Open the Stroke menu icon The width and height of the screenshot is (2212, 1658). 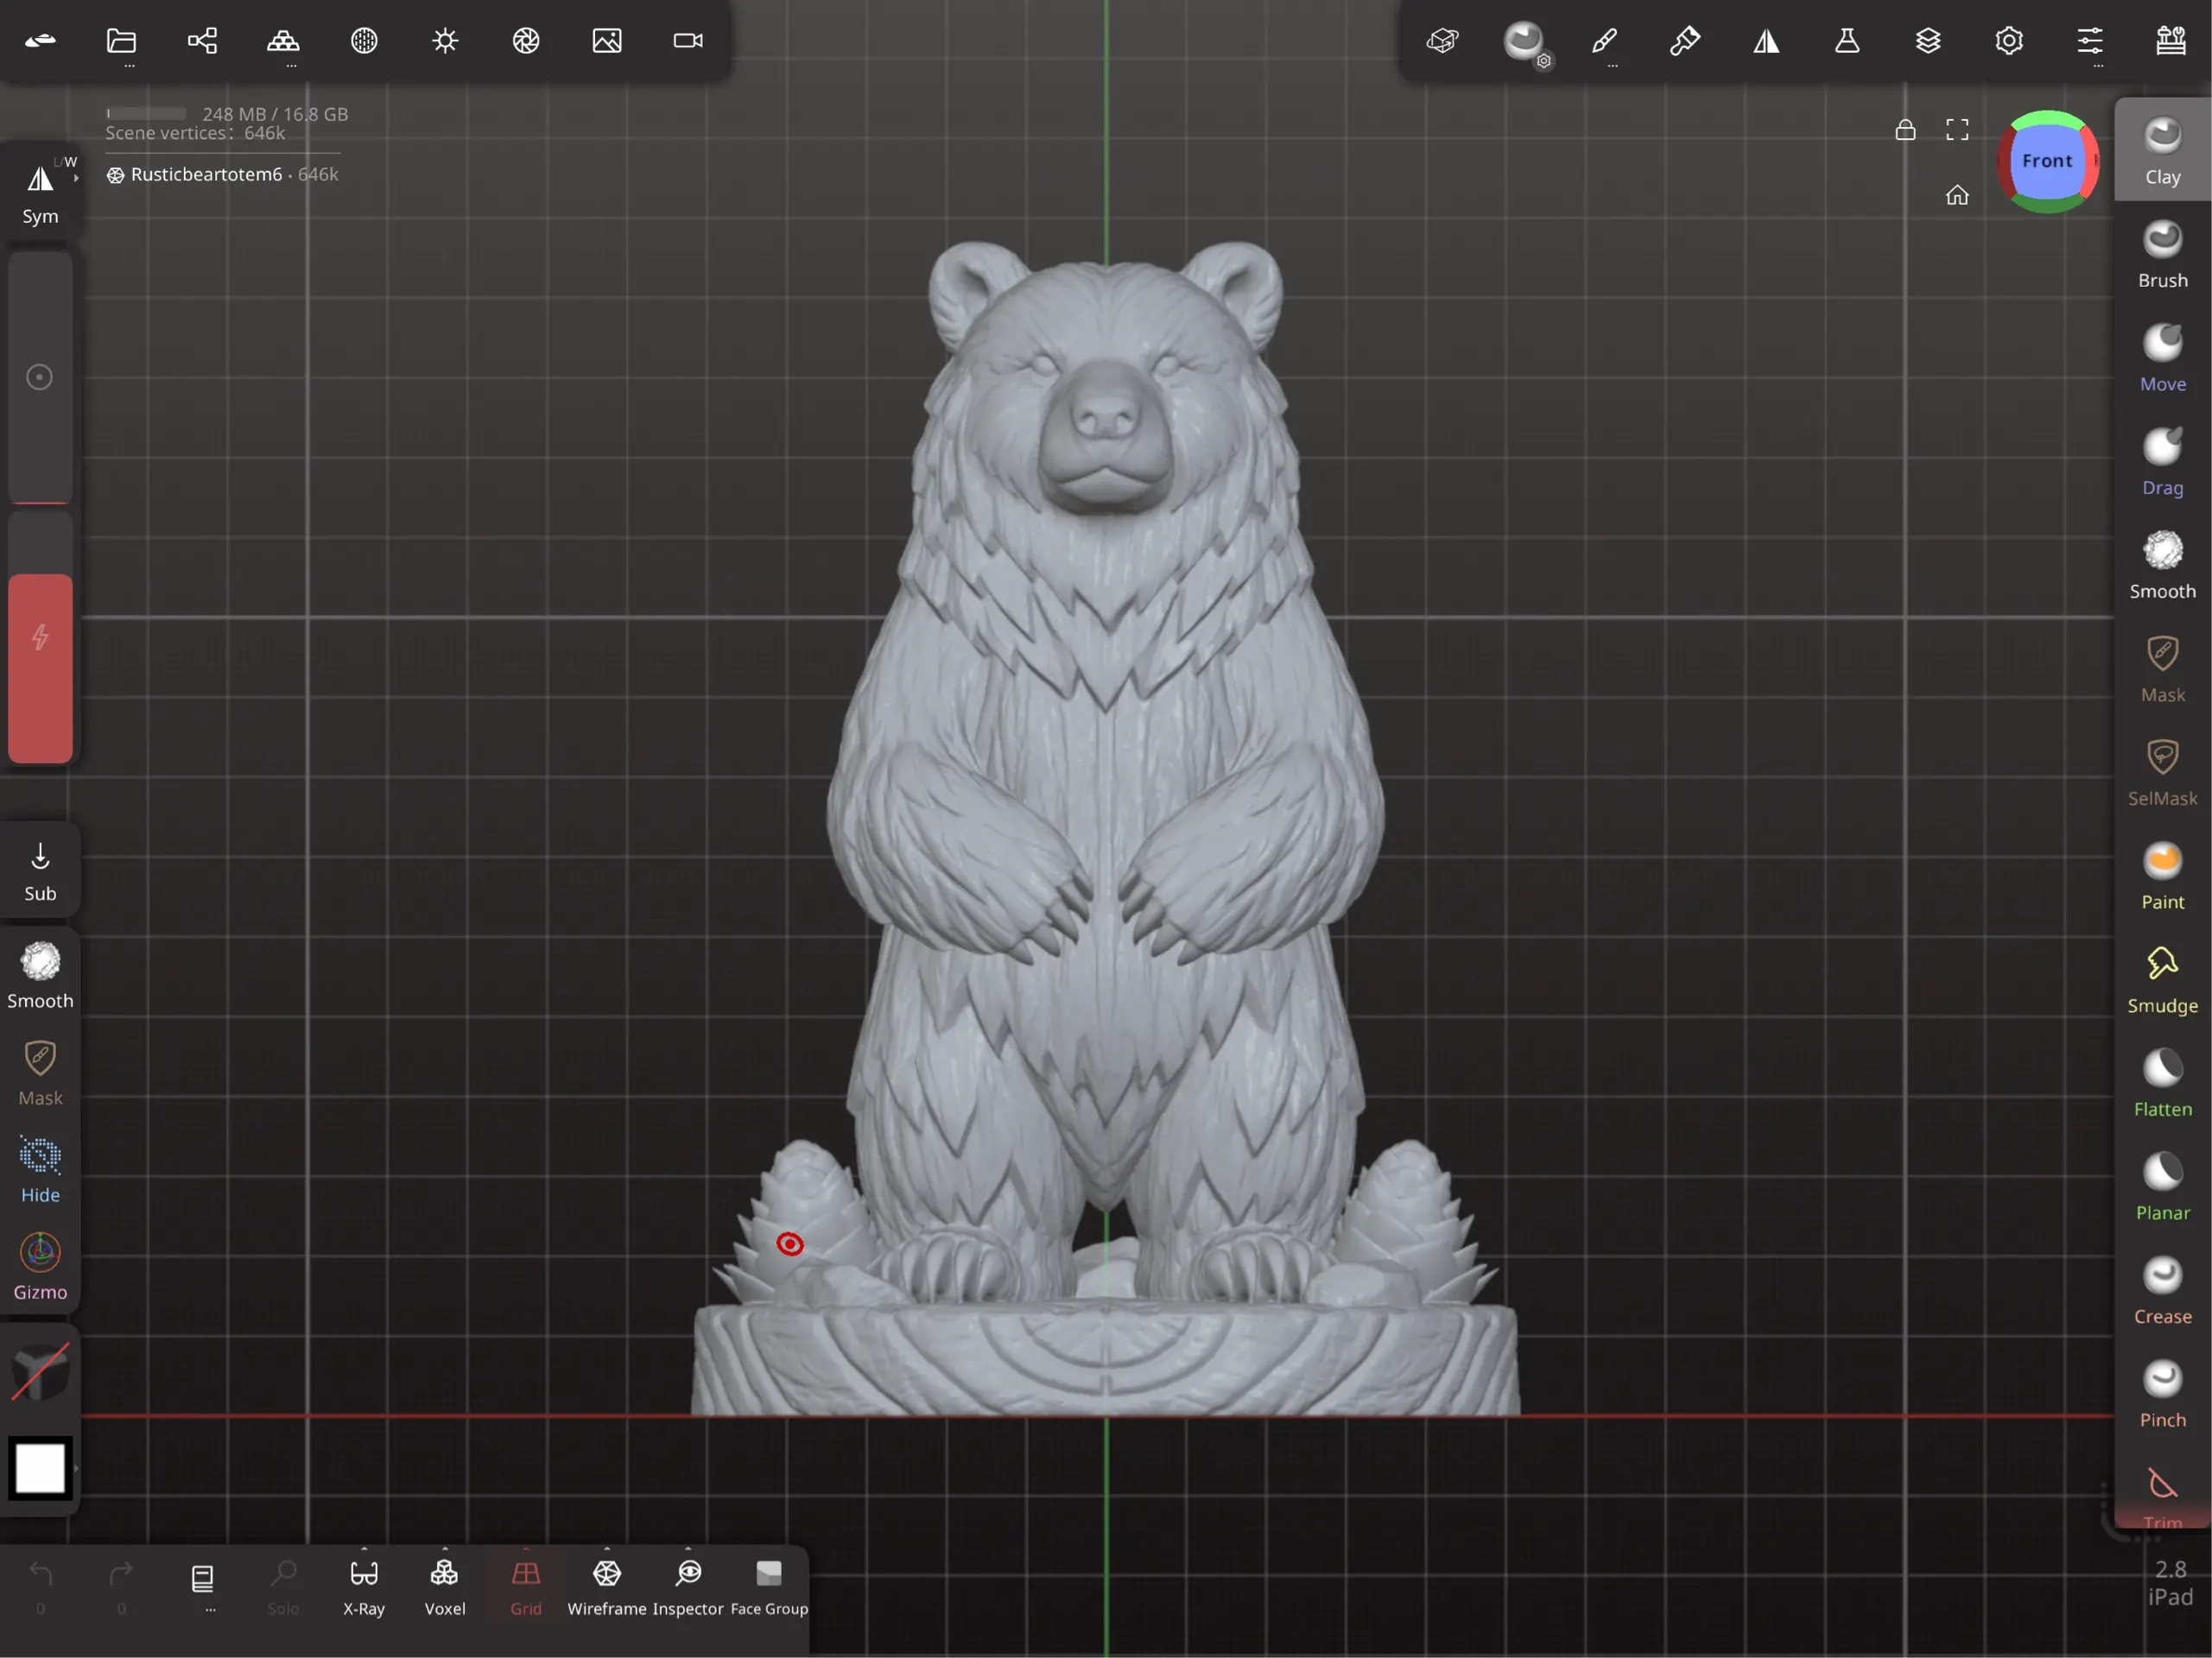click(1443, 41)
